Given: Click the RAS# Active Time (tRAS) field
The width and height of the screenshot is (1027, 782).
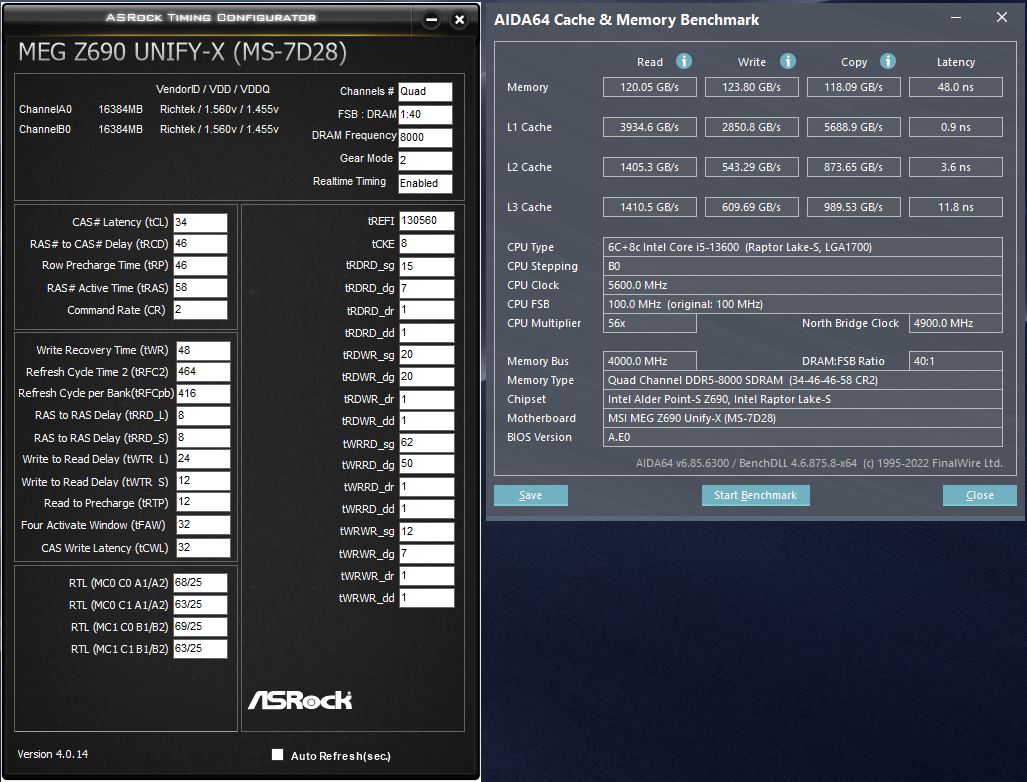Looking at the screenshot, I should pos(200,288).
